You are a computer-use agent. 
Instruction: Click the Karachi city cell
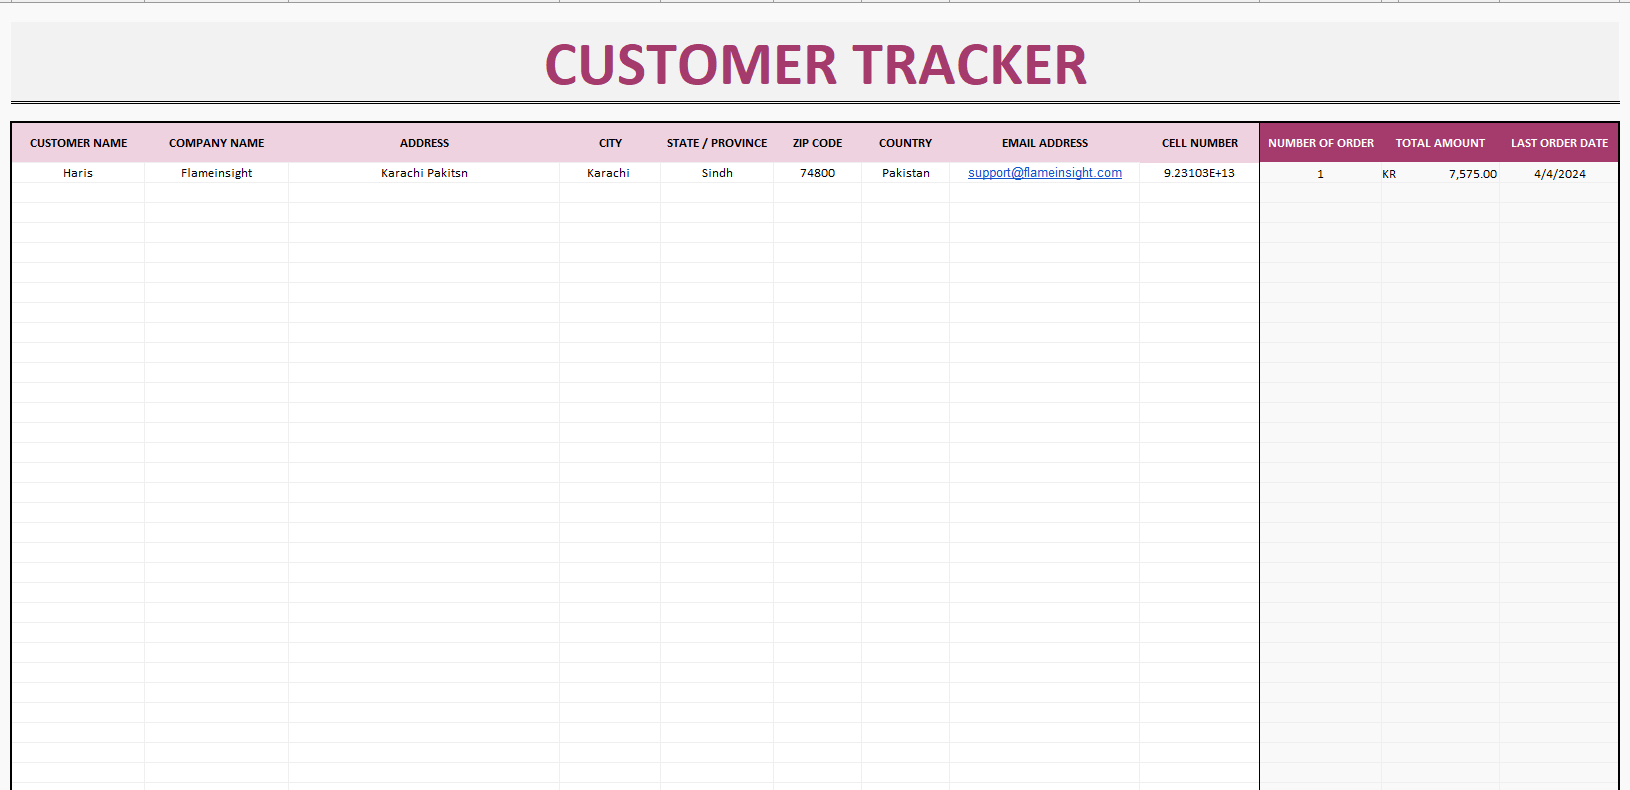pyautogui.click(x=609, y=173)
